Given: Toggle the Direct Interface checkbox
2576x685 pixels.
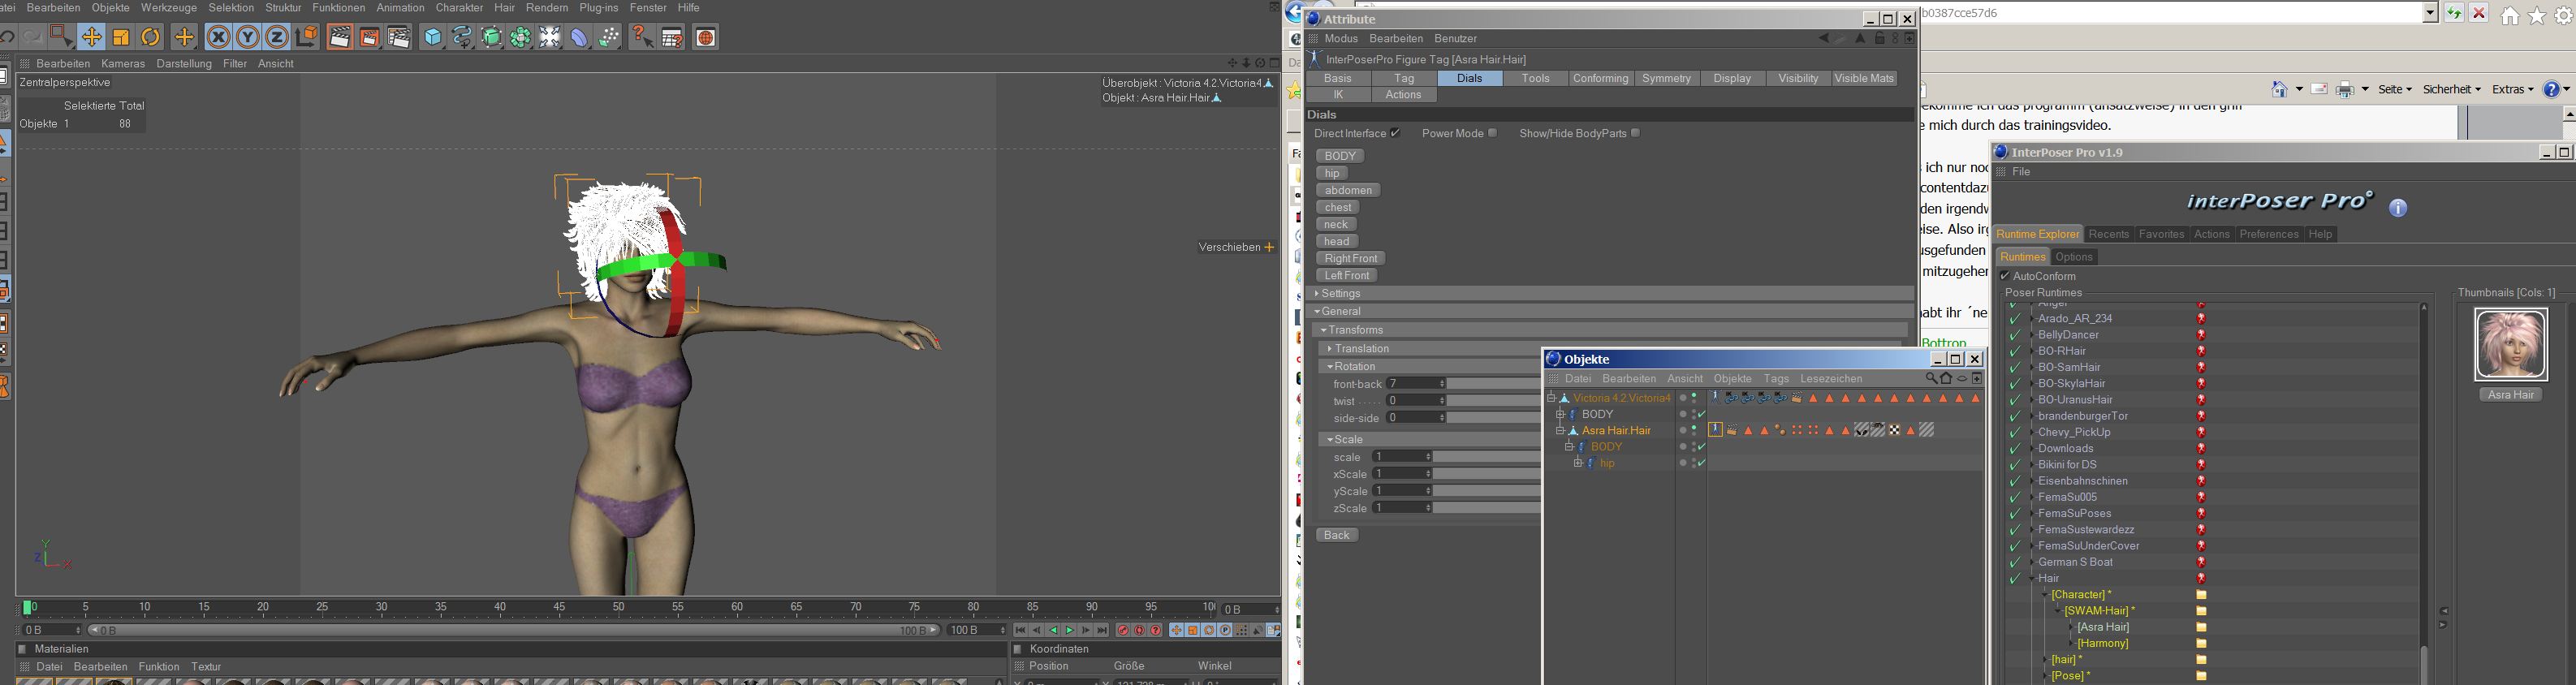Looking at the screenshot, I should tap(1395, 133).
